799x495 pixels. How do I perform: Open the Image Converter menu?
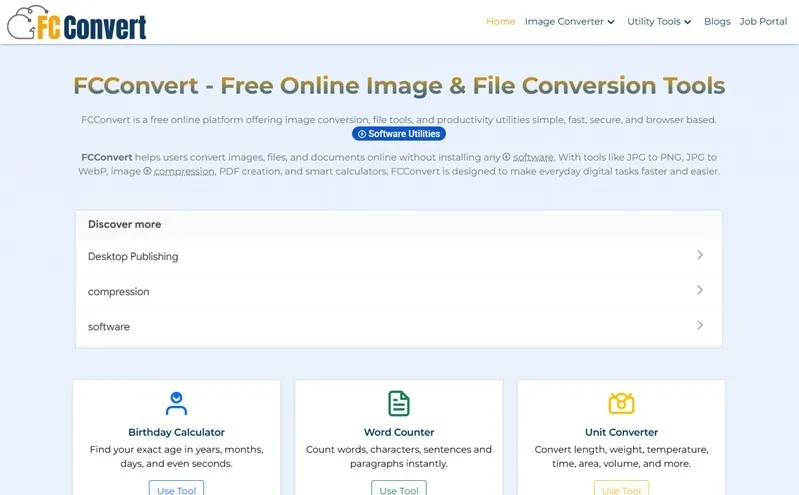click(x=569, y=21)
